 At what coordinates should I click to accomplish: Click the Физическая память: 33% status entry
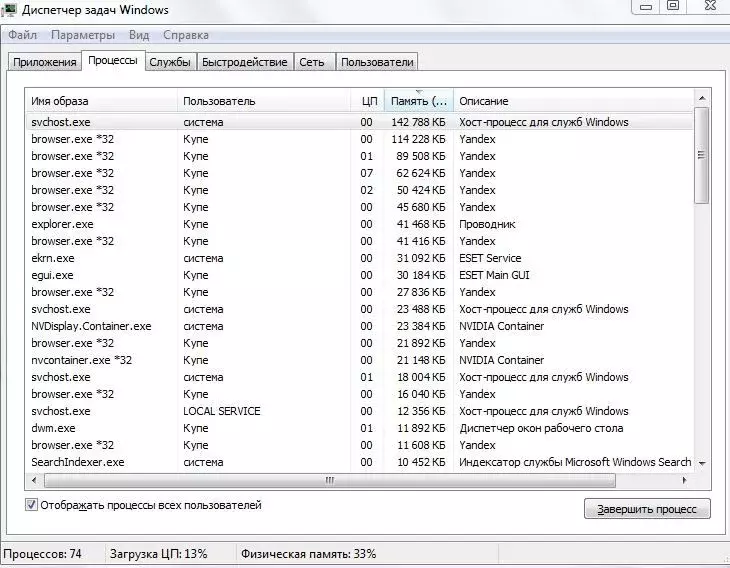click(308, 554)
